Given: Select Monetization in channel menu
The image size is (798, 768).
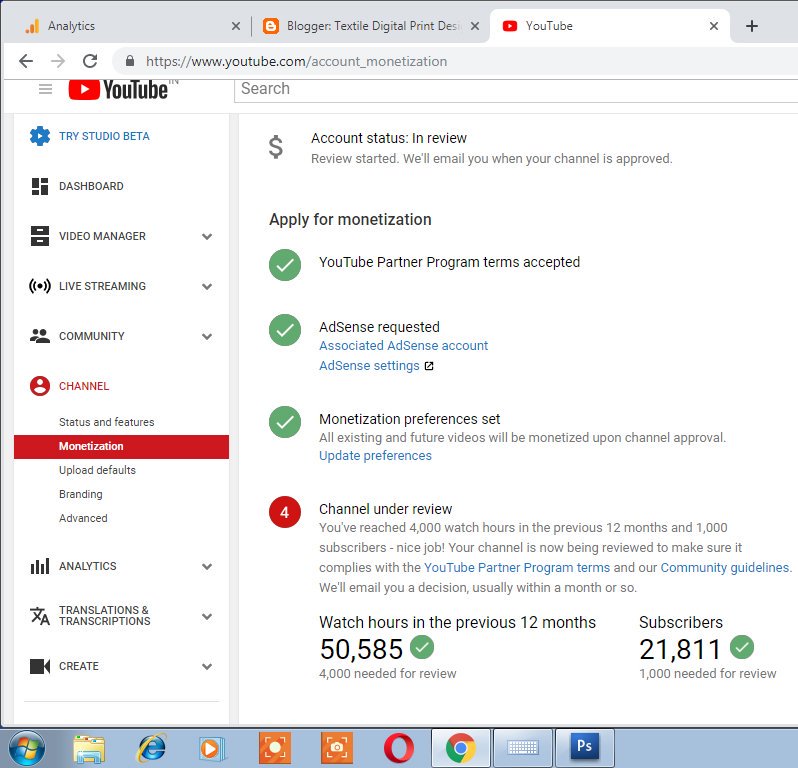Looking at the screenshot, I should (x=121, y=446).
